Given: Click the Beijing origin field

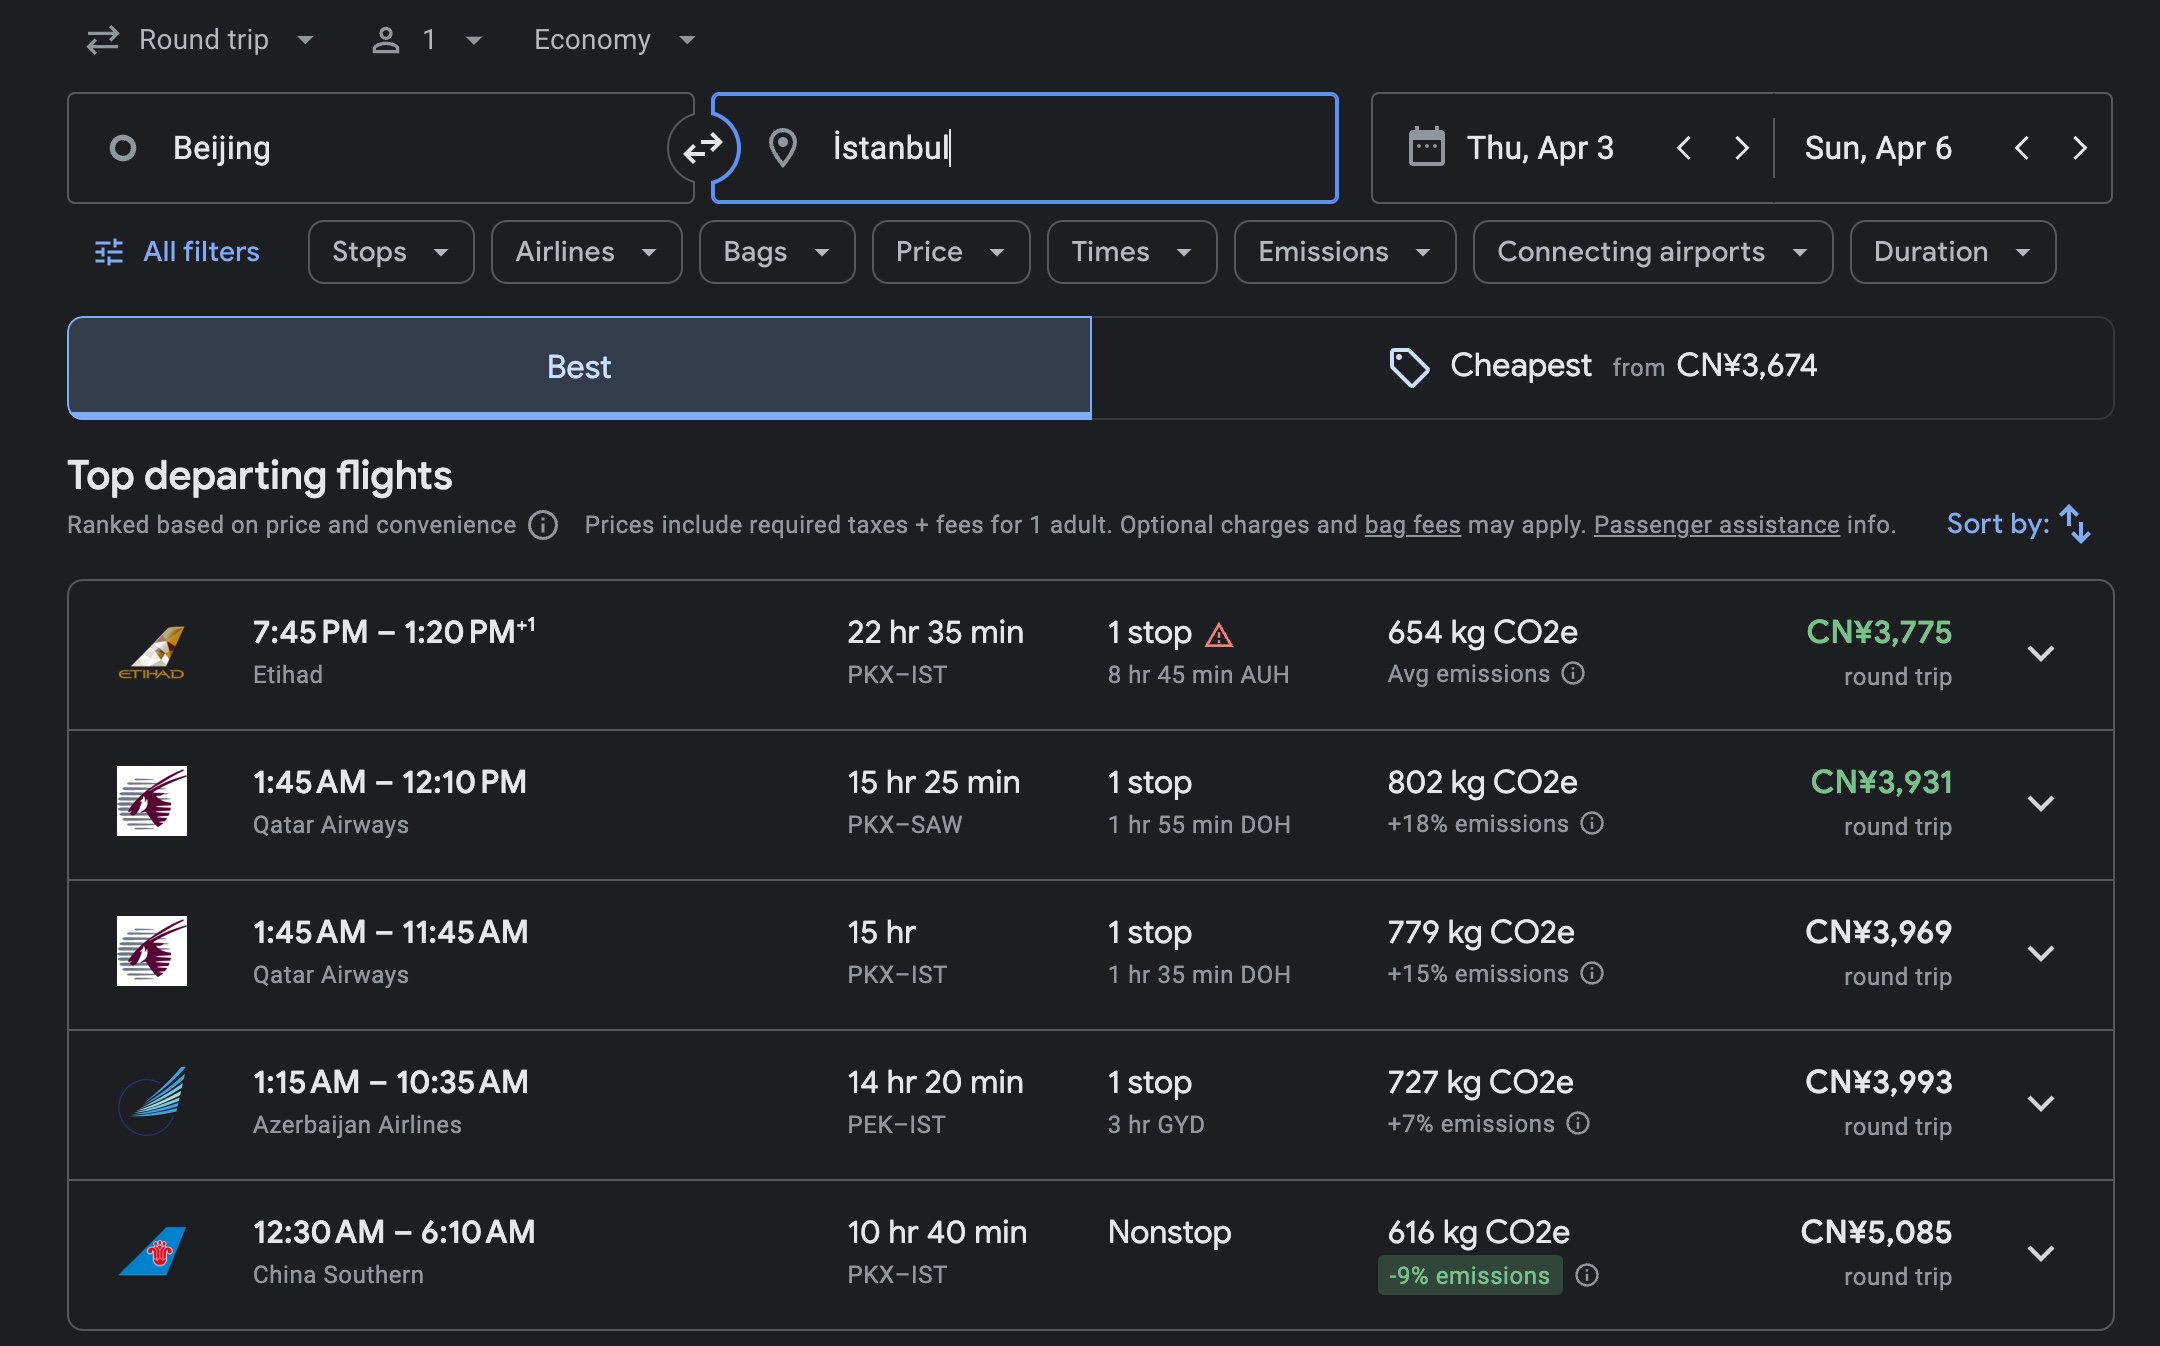Looking at the screenshot, I should [381, 148].
